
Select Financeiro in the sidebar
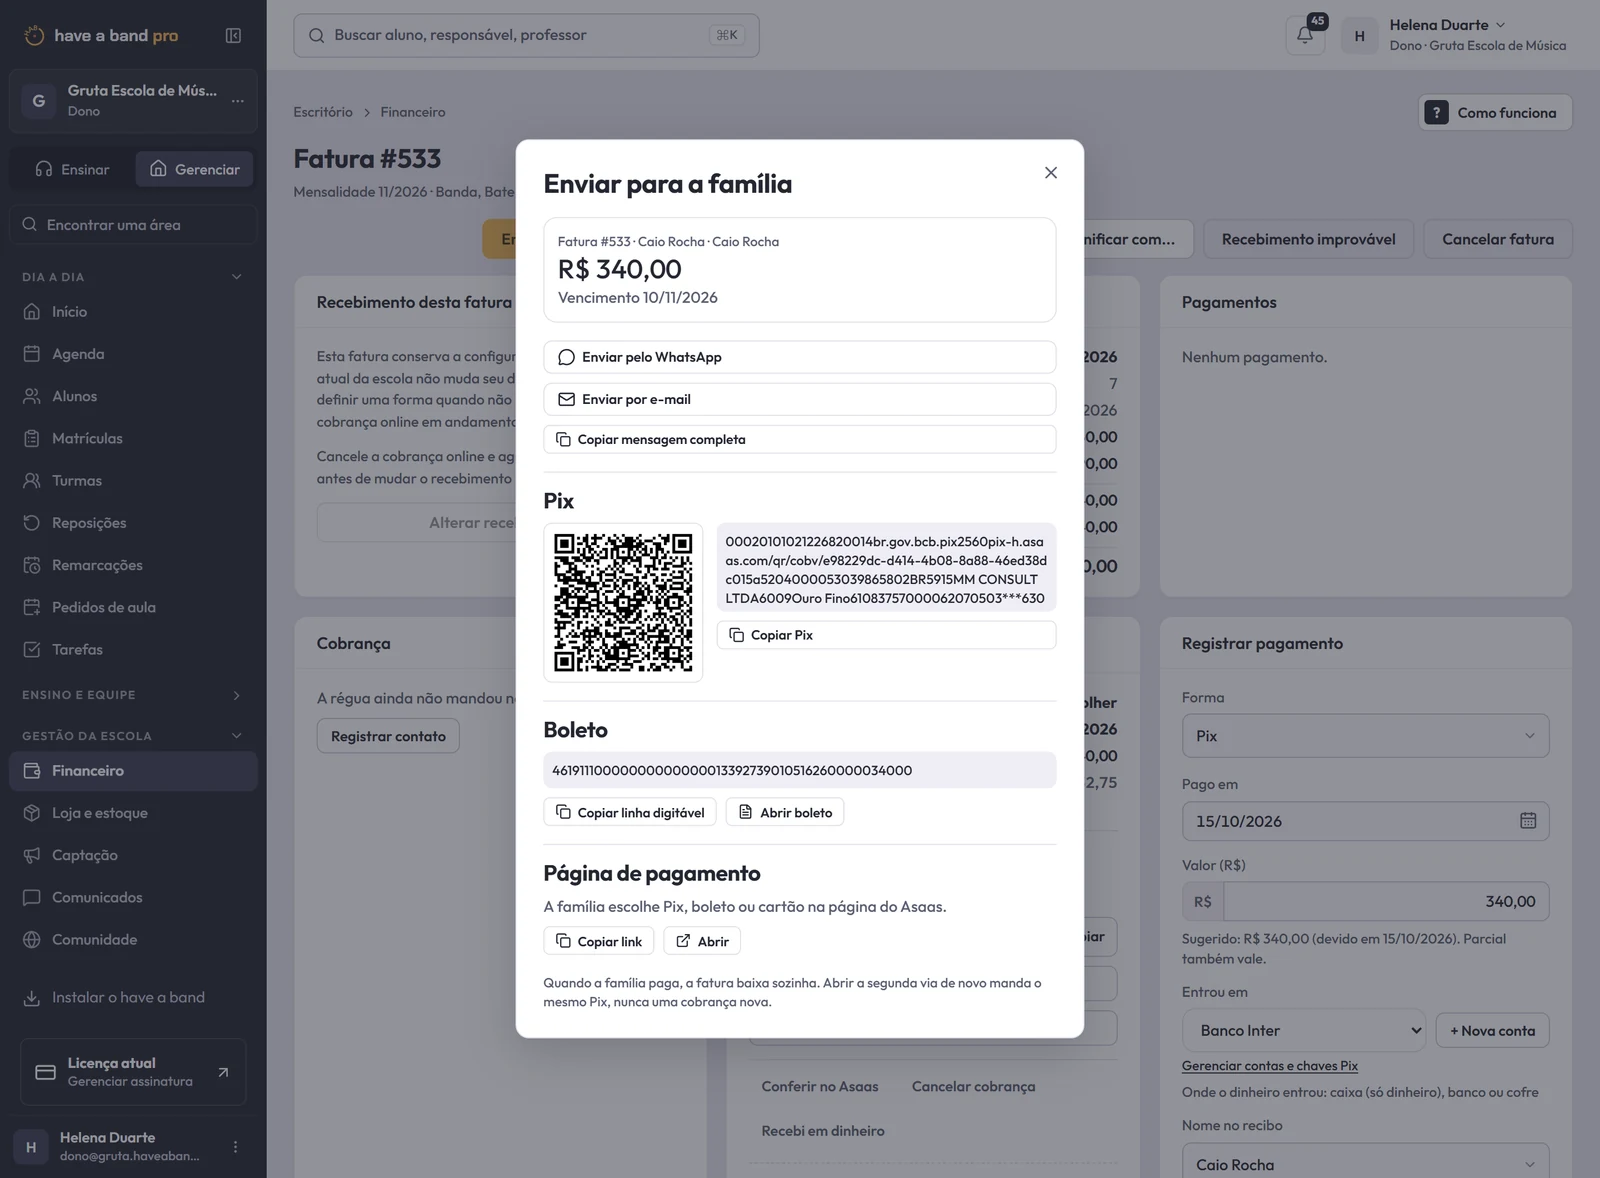pos(133,771)
